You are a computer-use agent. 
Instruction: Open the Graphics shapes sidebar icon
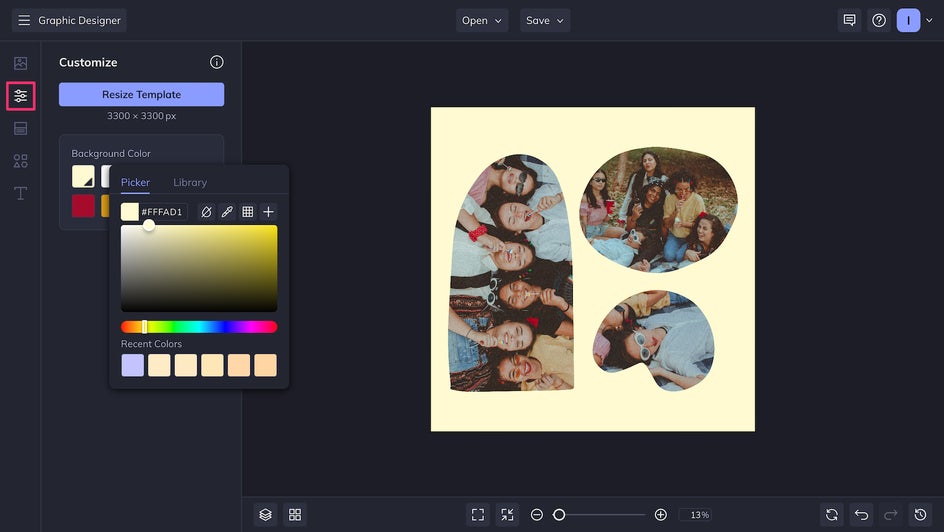click(x=20, y=161)
